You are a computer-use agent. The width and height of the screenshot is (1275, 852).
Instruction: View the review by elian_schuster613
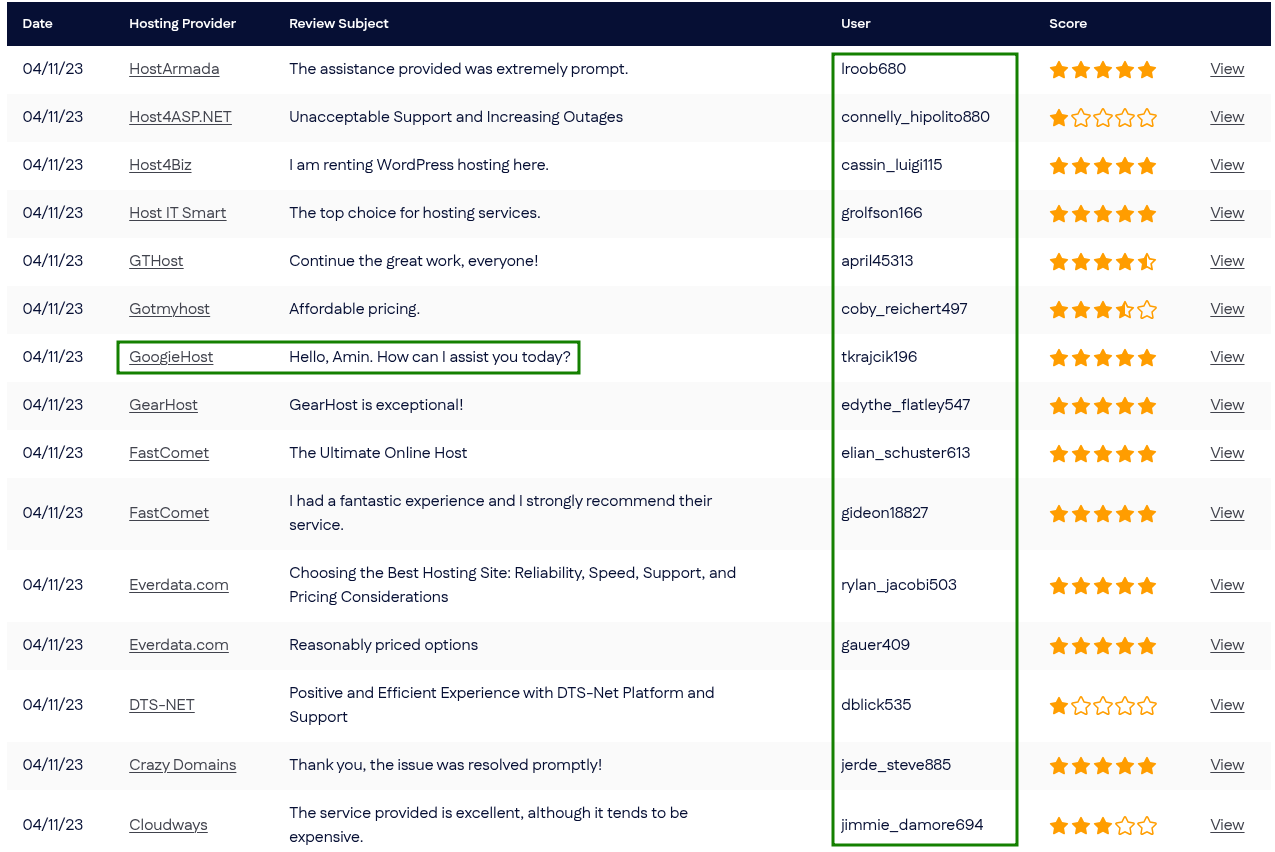pos(1227,453)
